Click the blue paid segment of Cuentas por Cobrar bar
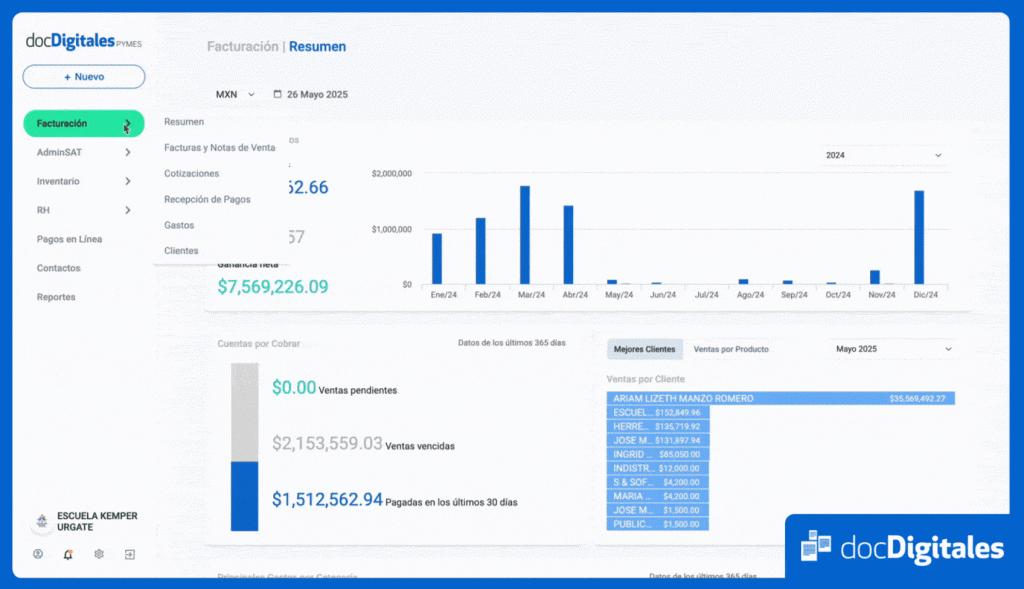Screen dimensions: 1024x589 pyautogui.click(x=244, y=496)
